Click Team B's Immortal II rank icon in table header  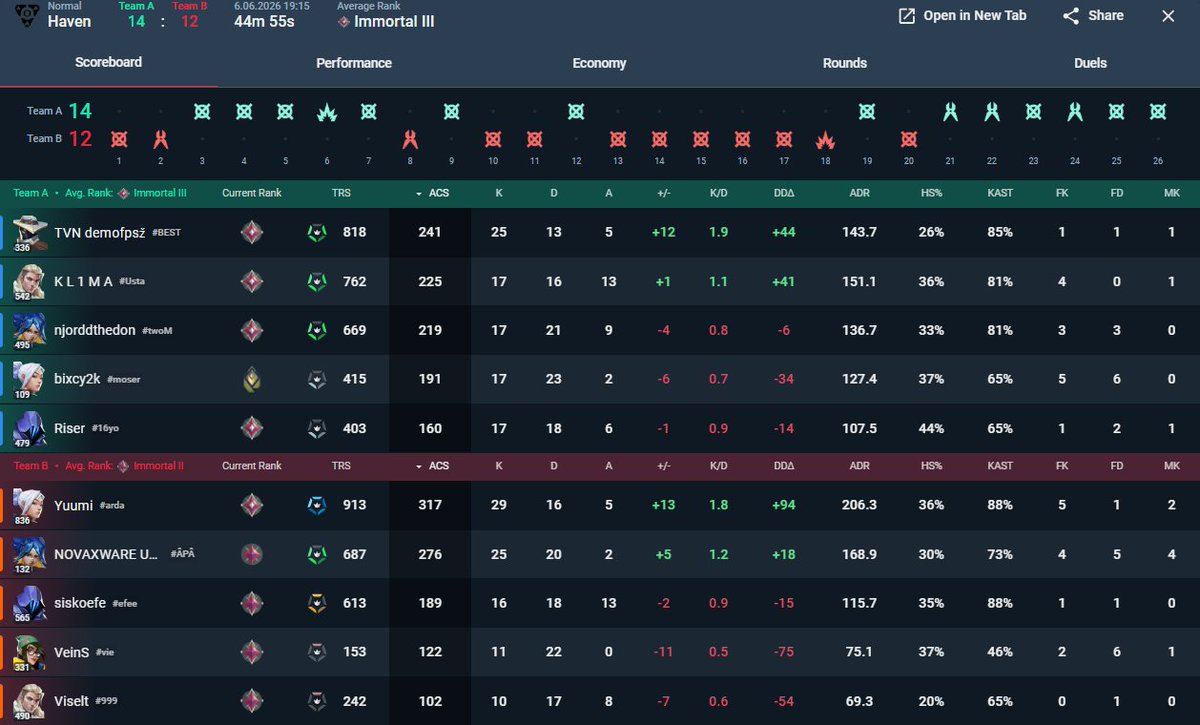(124, 466)
